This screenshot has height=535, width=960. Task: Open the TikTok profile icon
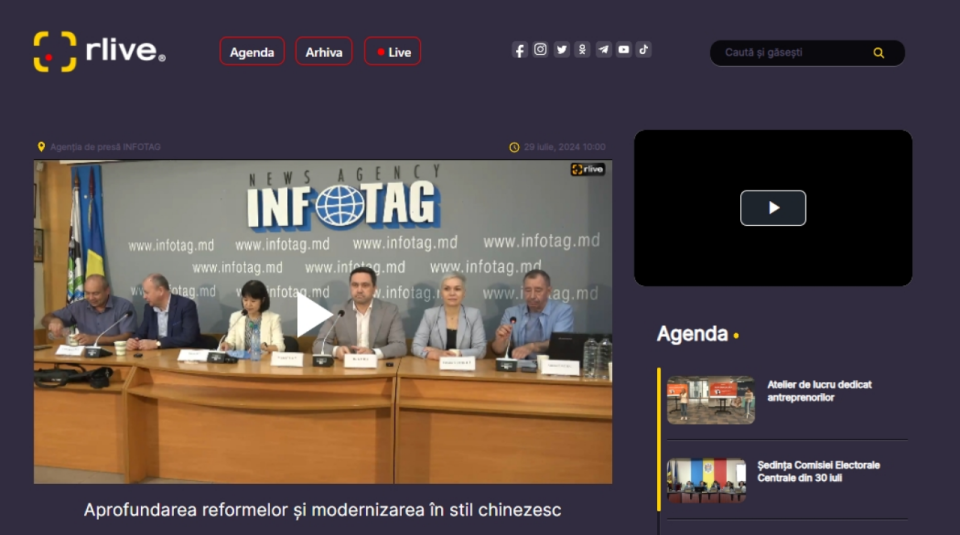pos(643,50)
